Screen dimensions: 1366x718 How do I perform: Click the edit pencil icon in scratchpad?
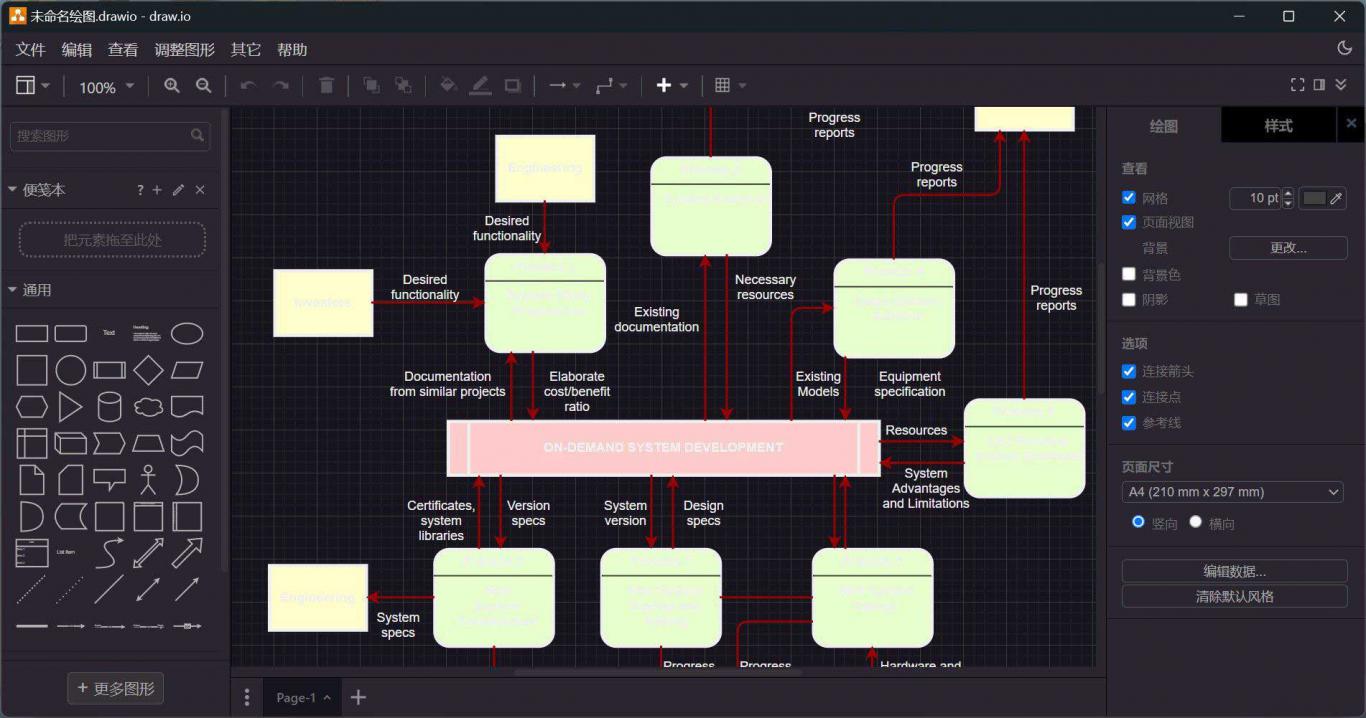(x=178, y=190)
